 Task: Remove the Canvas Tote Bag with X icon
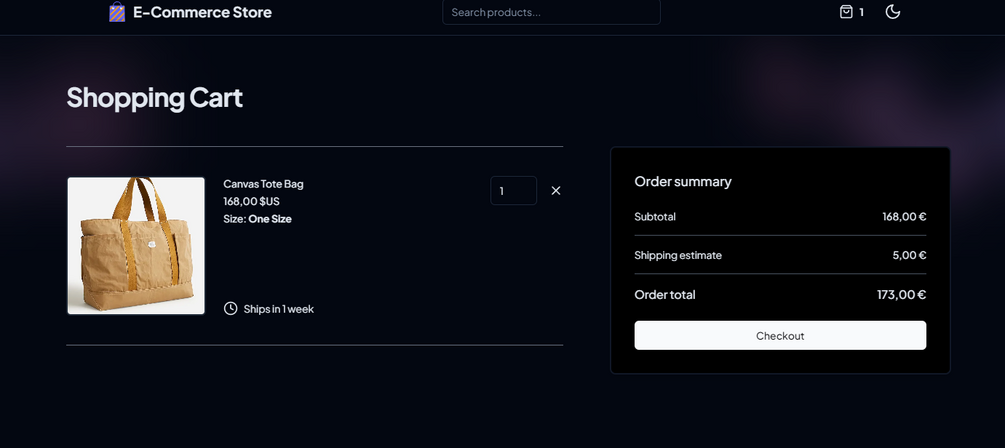point(556,191)
